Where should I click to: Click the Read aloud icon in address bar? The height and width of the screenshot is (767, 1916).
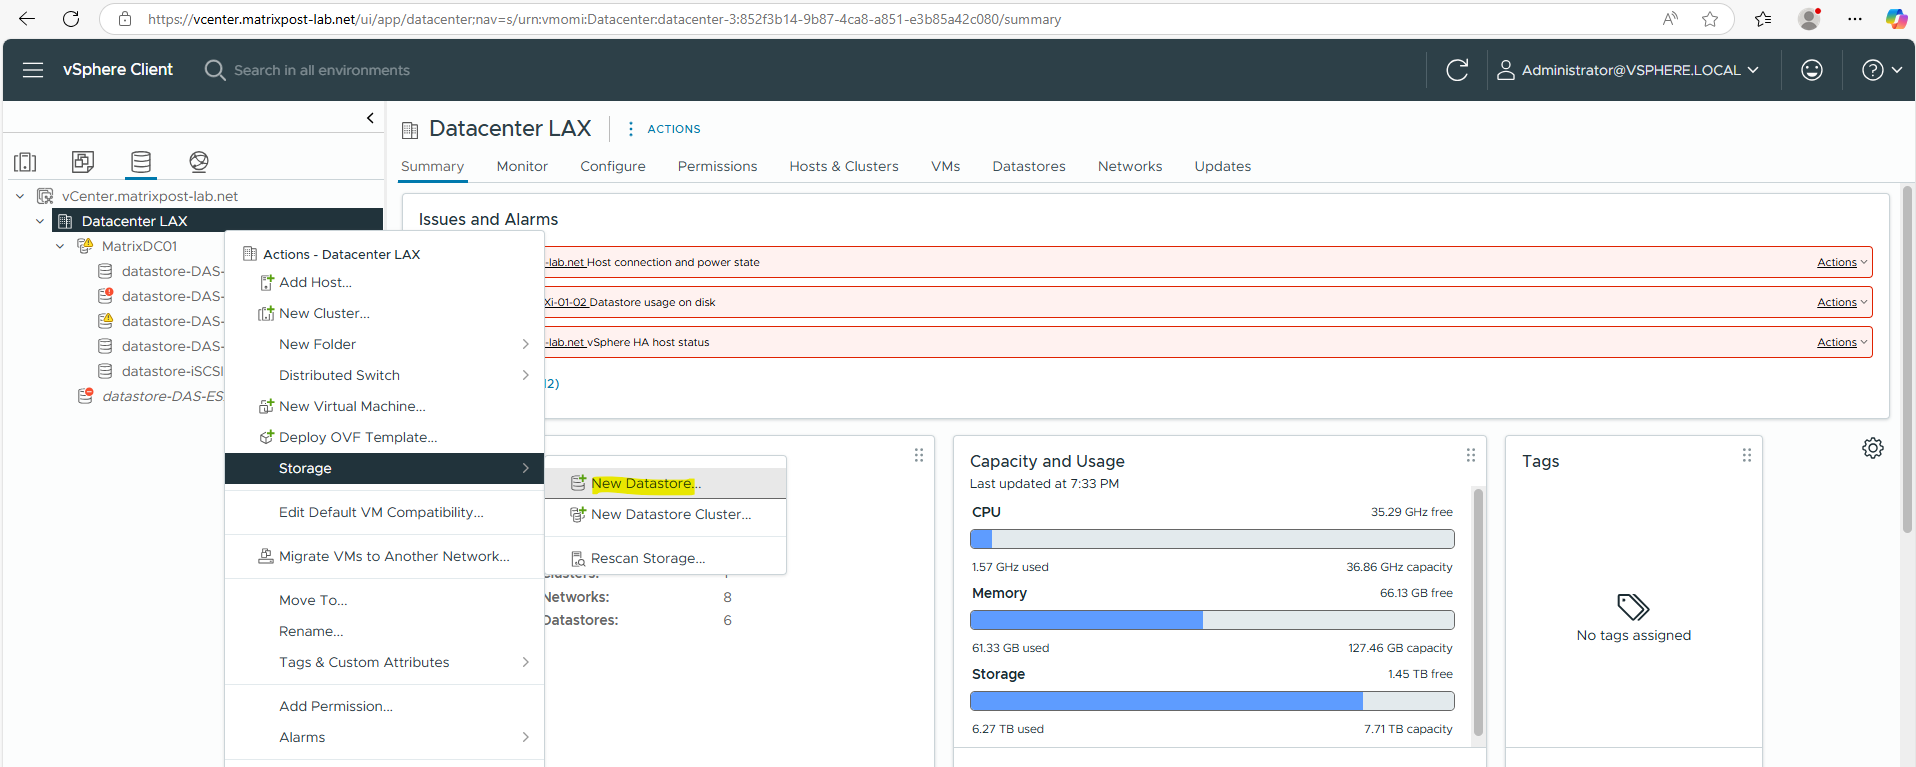point(1670,19)
